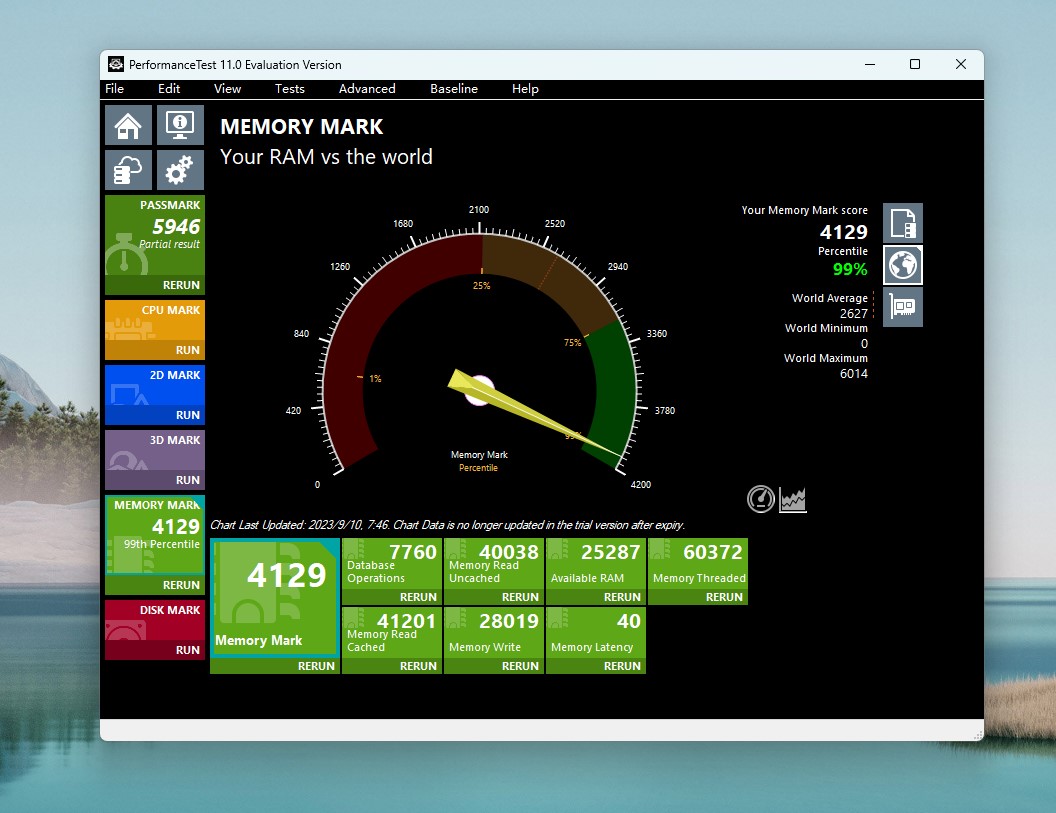Click the 25% percentile marker on gauge

pyautogui.click(x=482, y=286)
